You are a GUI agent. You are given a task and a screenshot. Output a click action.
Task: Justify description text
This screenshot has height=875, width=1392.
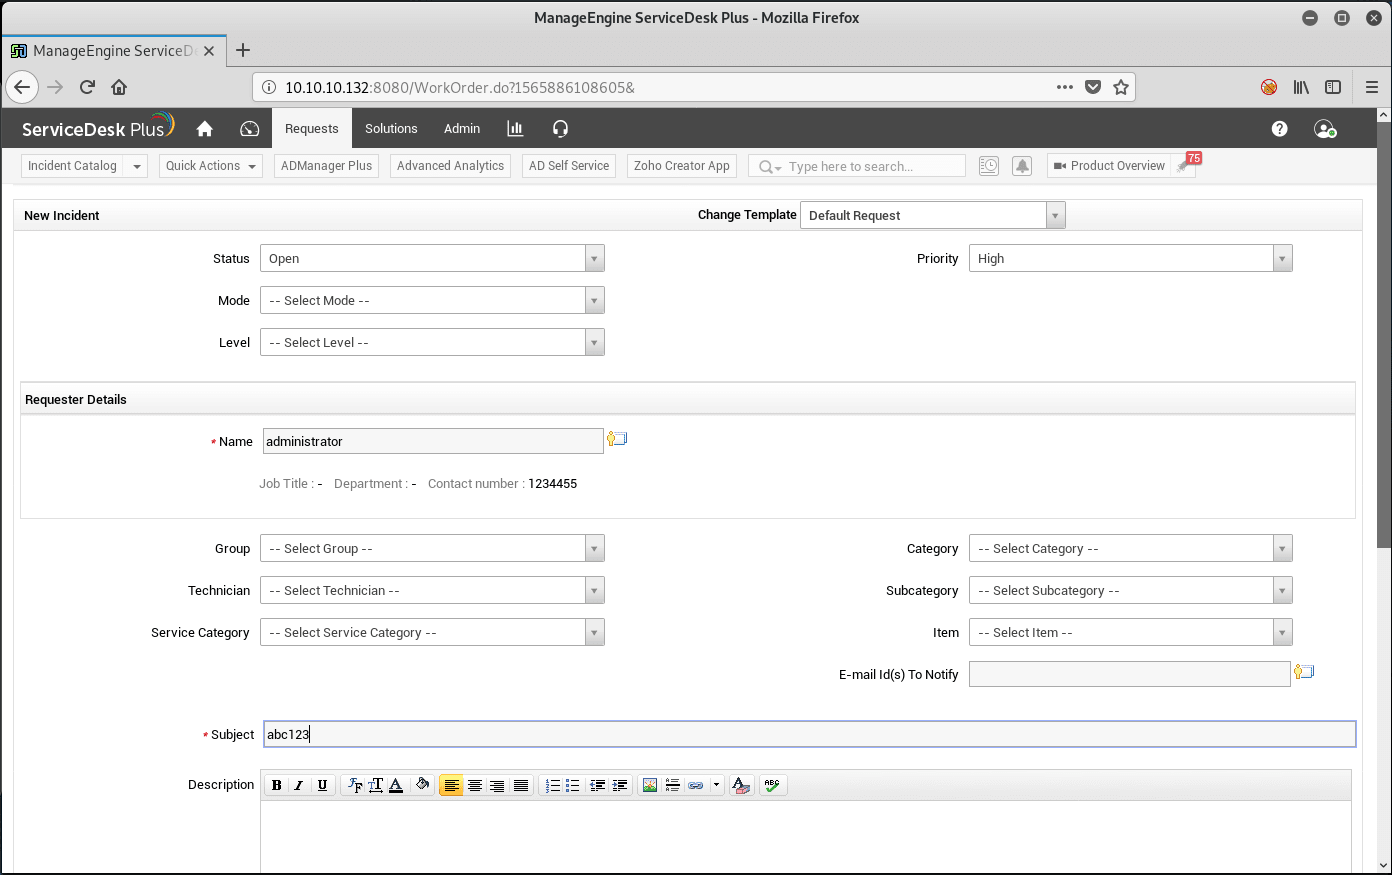[521, 785]
